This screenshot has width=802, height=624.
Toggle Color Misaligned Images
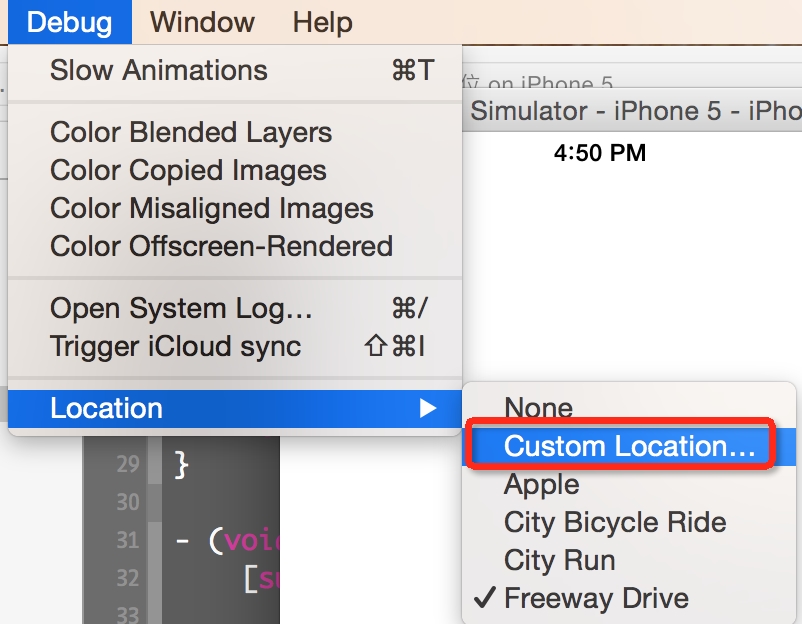coord(235,208)
